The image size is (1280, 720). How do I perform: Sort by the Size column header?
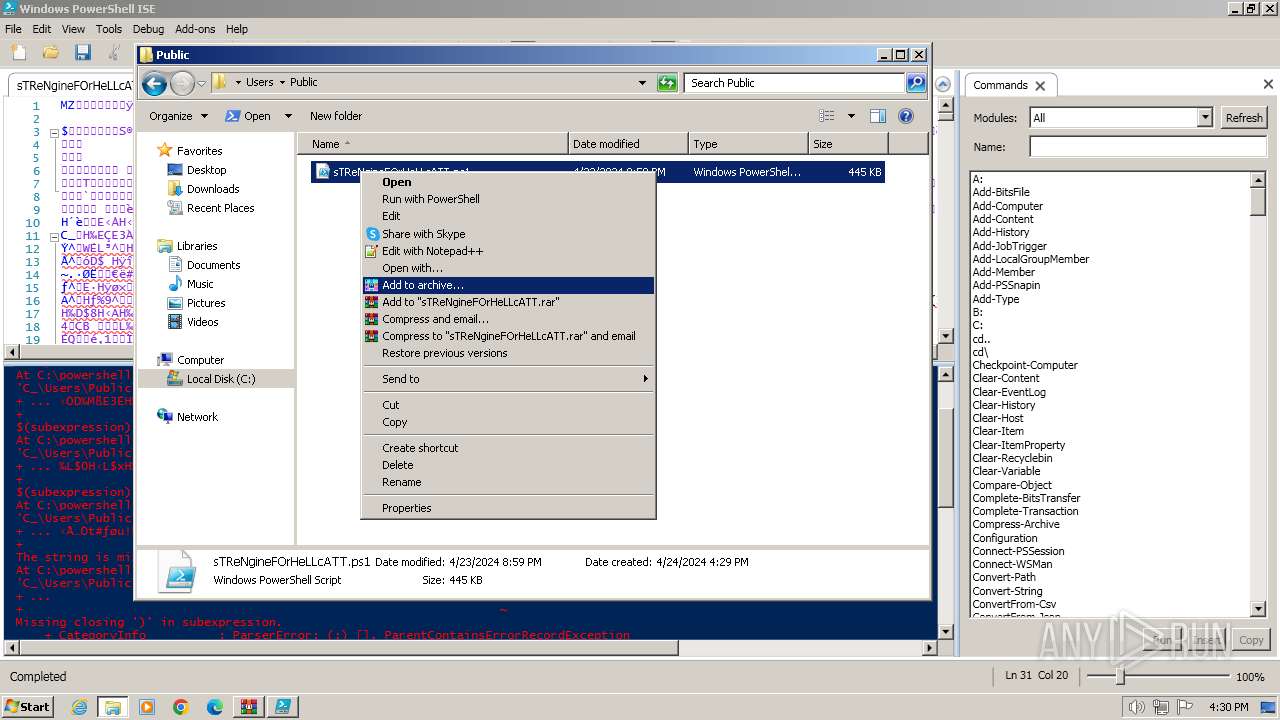(x=848, y=144)
